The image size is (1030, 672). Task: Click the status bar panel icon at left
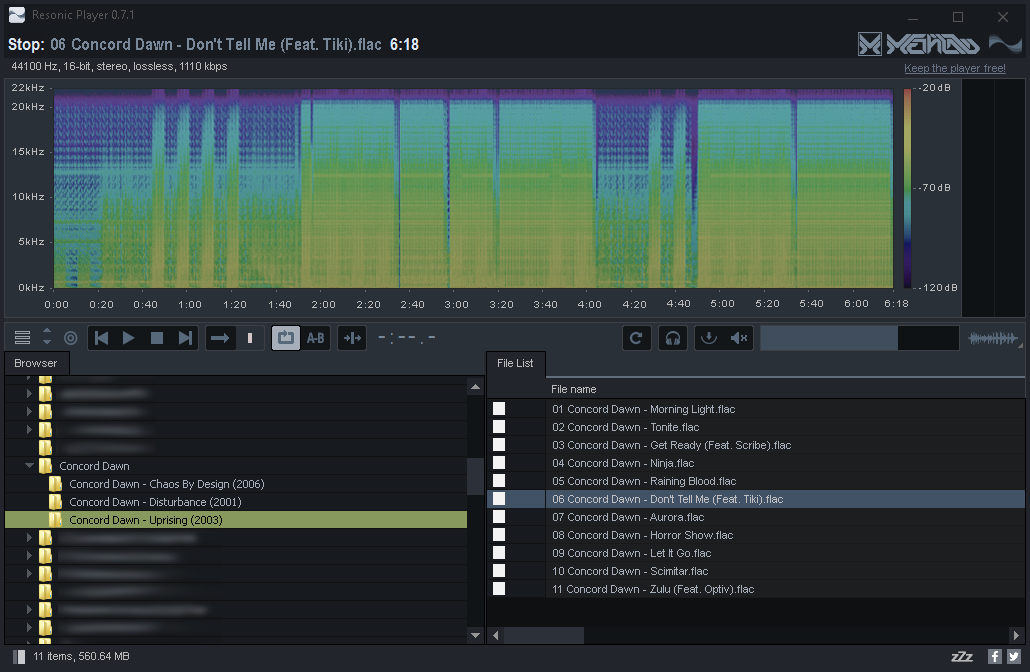coord(18,656)
